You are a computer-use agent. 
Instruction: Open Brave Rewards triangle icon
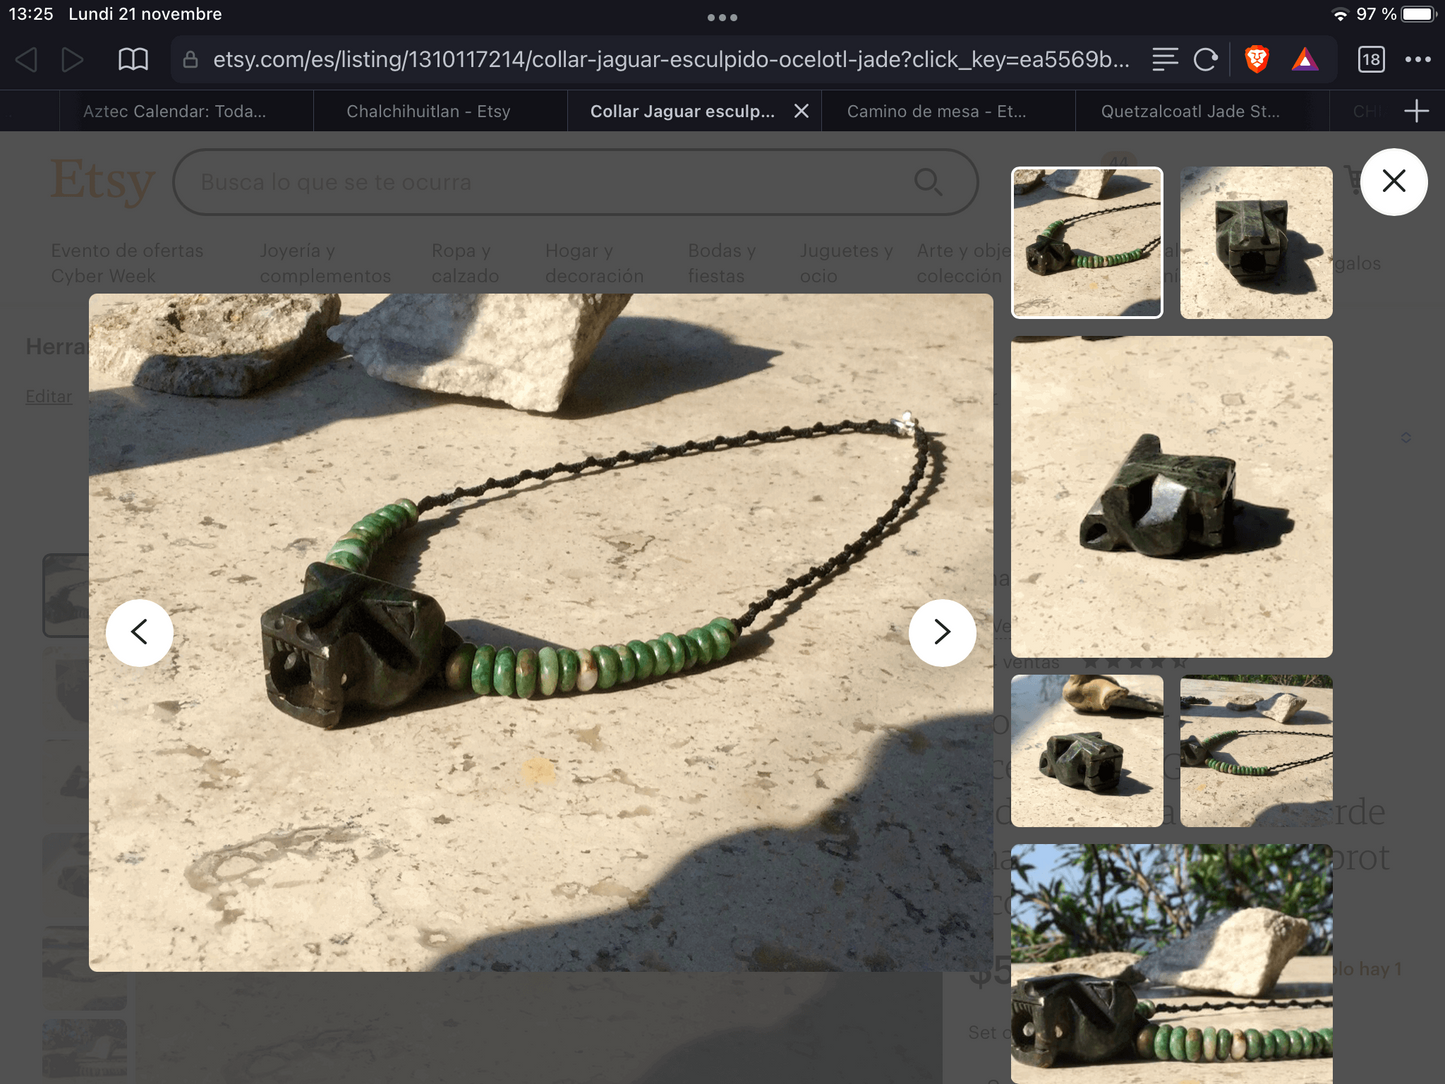[1305, 60]
